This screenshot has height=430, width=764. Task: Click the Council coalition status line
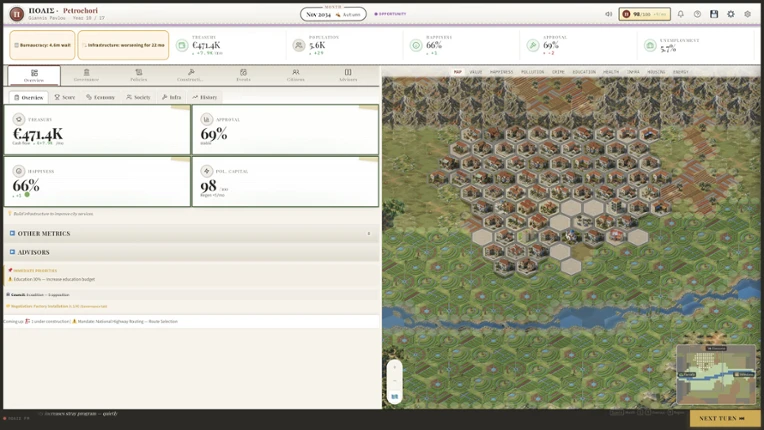(x=38, y=295)
